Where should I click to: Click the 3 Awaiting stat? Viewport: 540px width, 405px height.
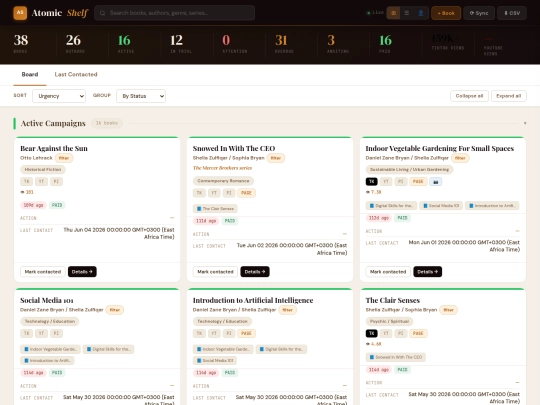(x=338, y=44)
